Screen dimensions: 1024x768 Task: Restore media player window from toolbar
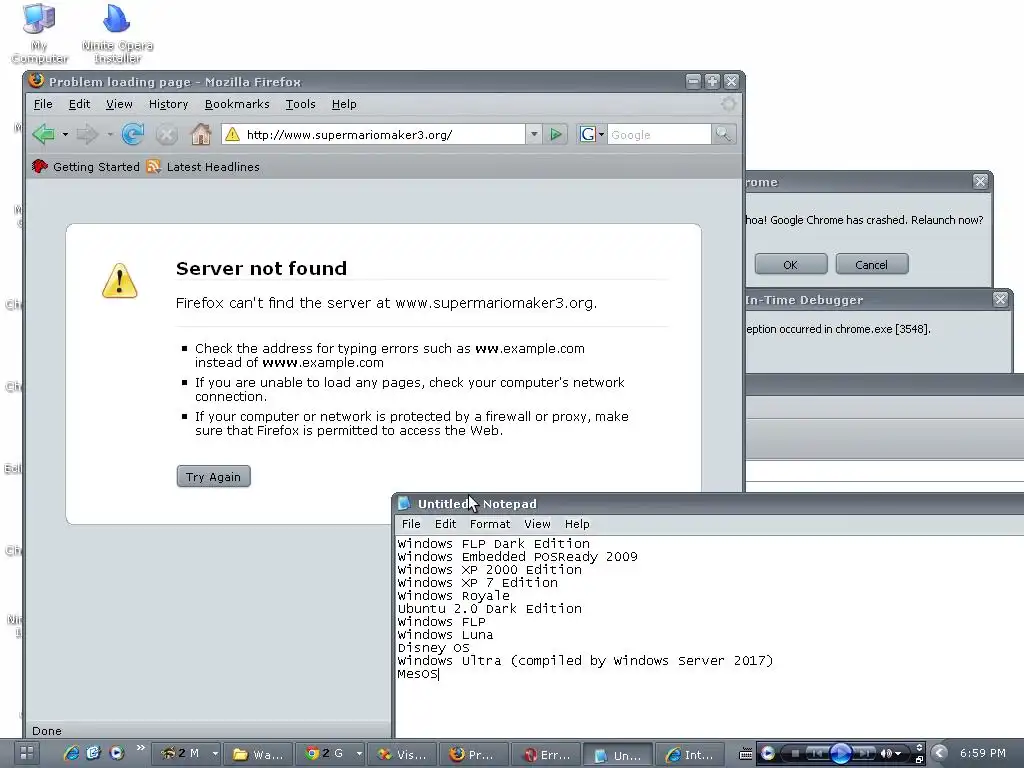920,760
